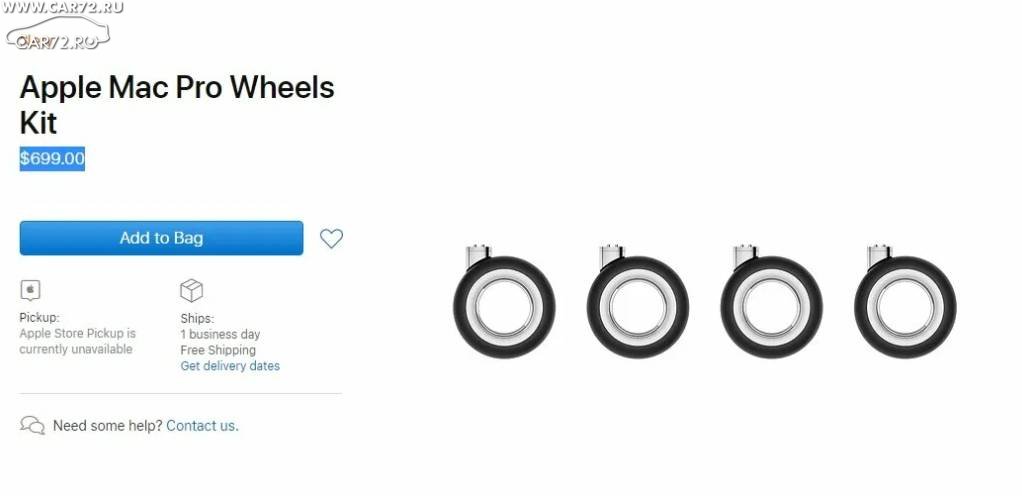
Task: Click the WWW.CAR72.RU watermark text
Action: point(62,7)
